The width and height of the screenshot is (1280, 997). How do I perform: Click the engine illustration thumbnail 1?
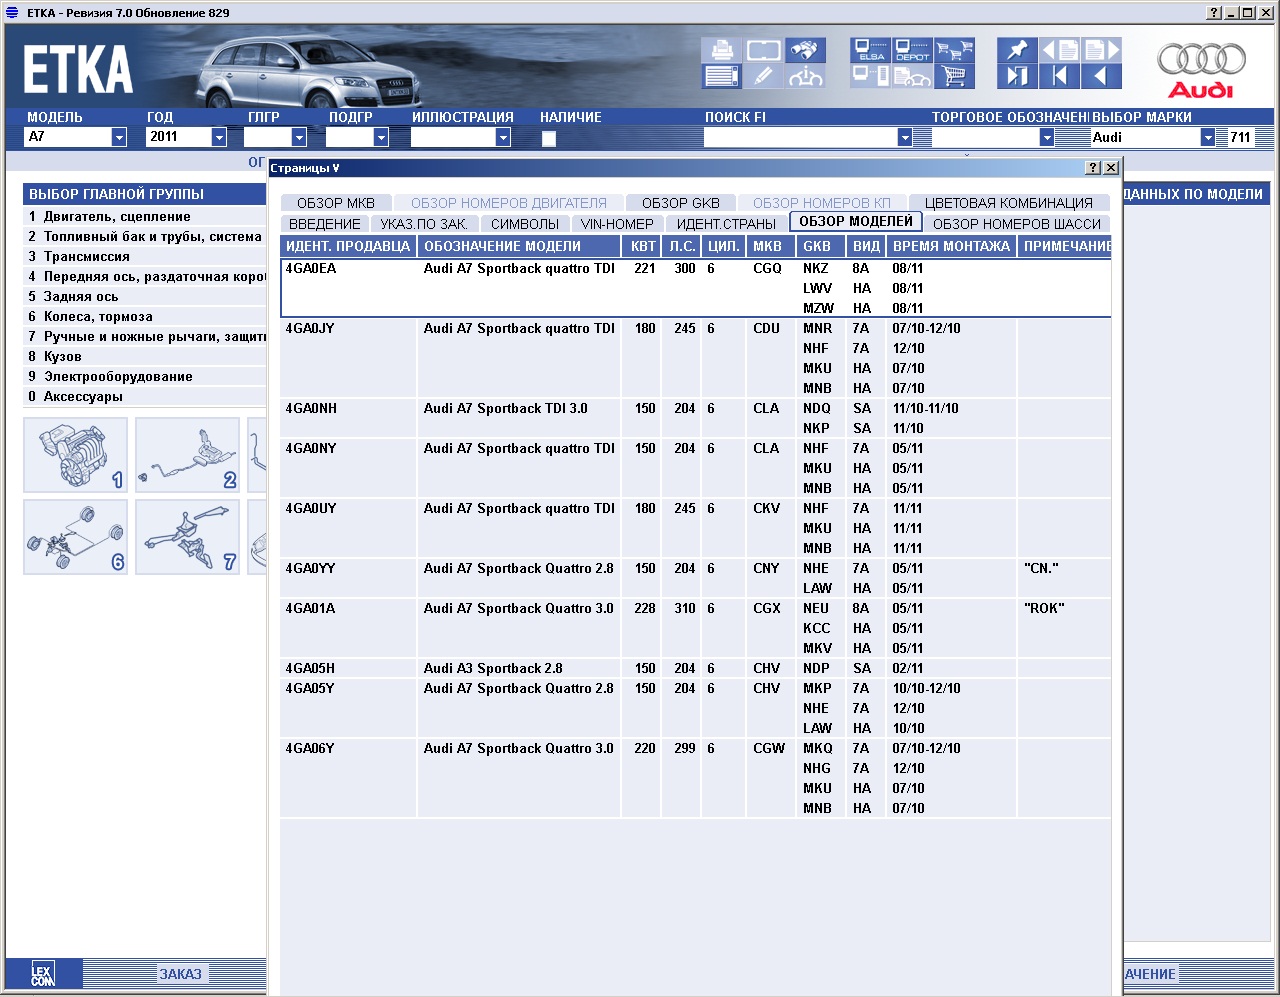76,455
